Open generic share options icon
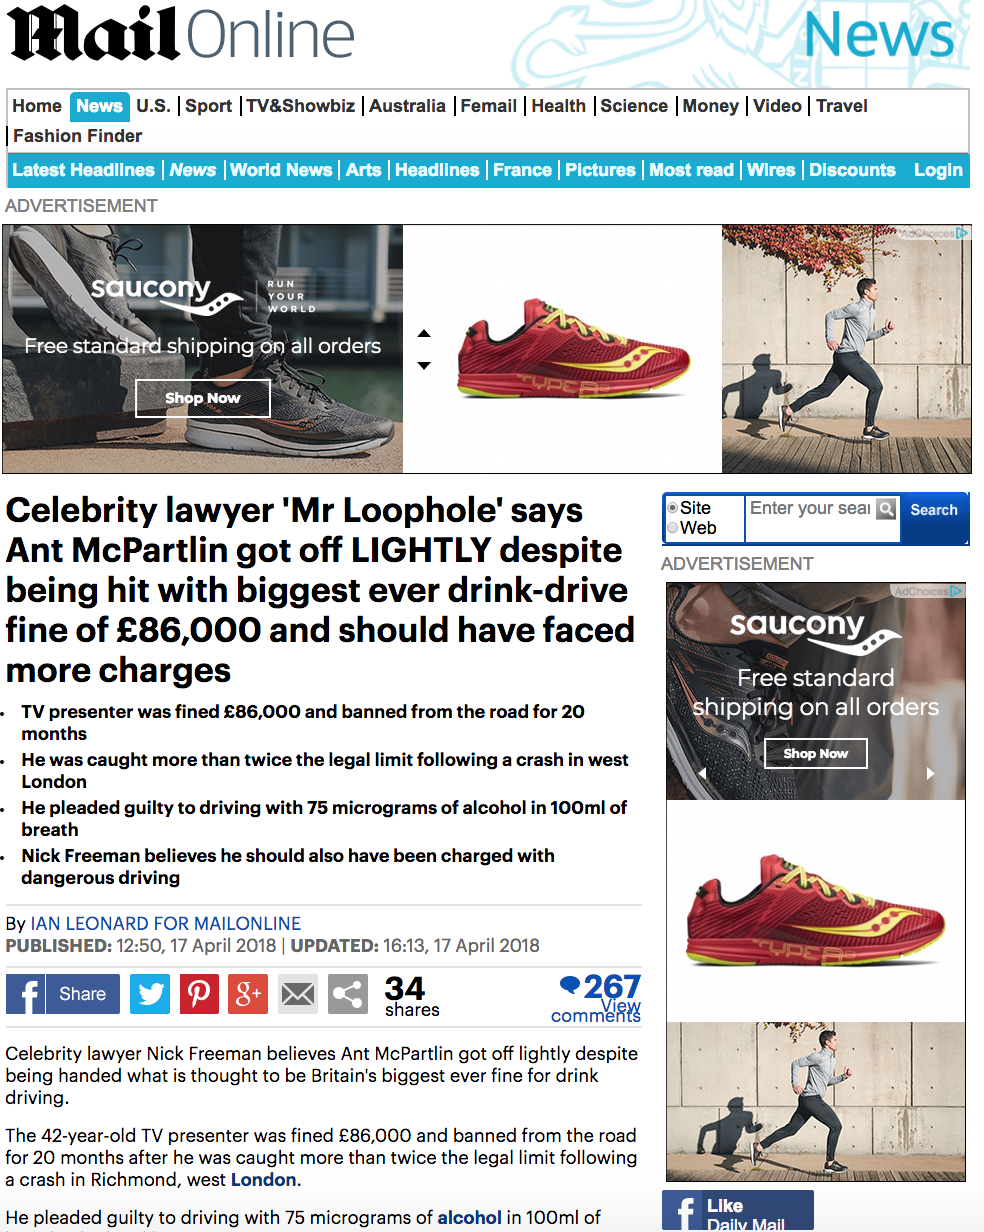 click(347, 994)
